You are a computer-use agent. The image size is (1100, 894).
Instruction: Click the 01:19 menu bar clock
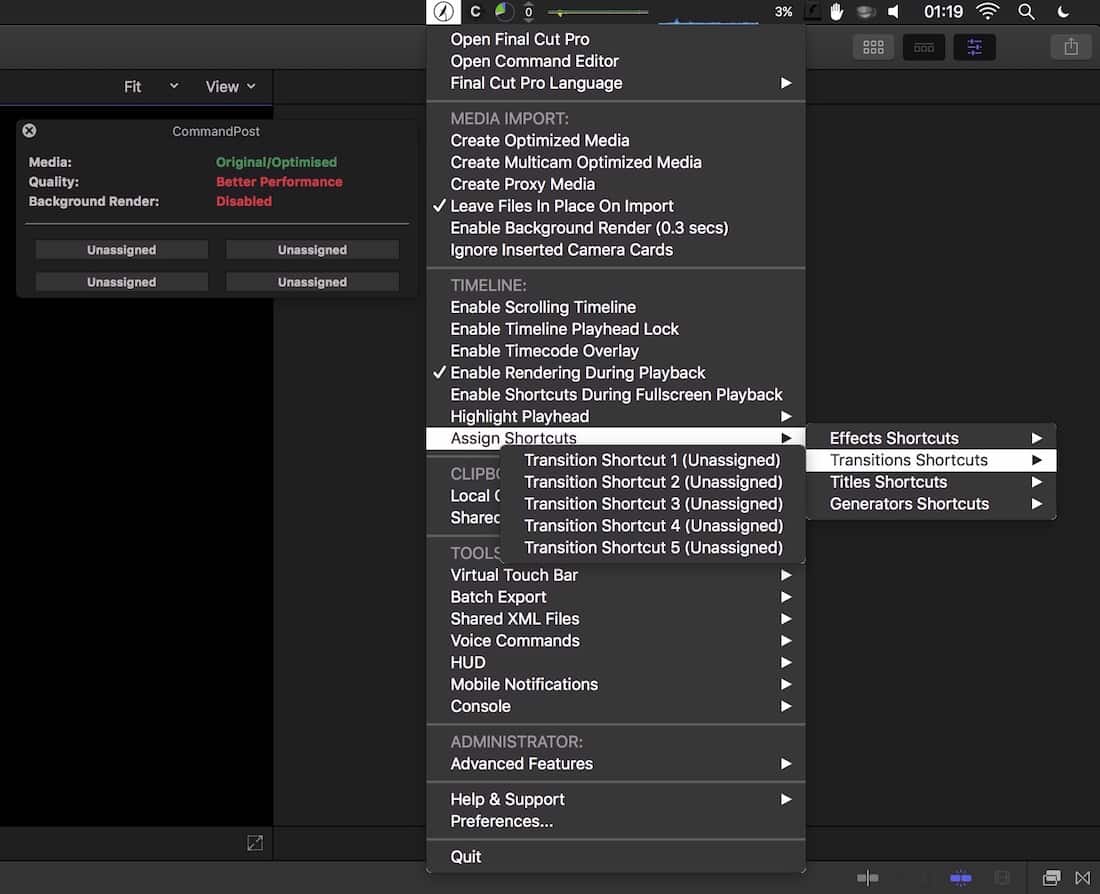[x=943, y=12]
